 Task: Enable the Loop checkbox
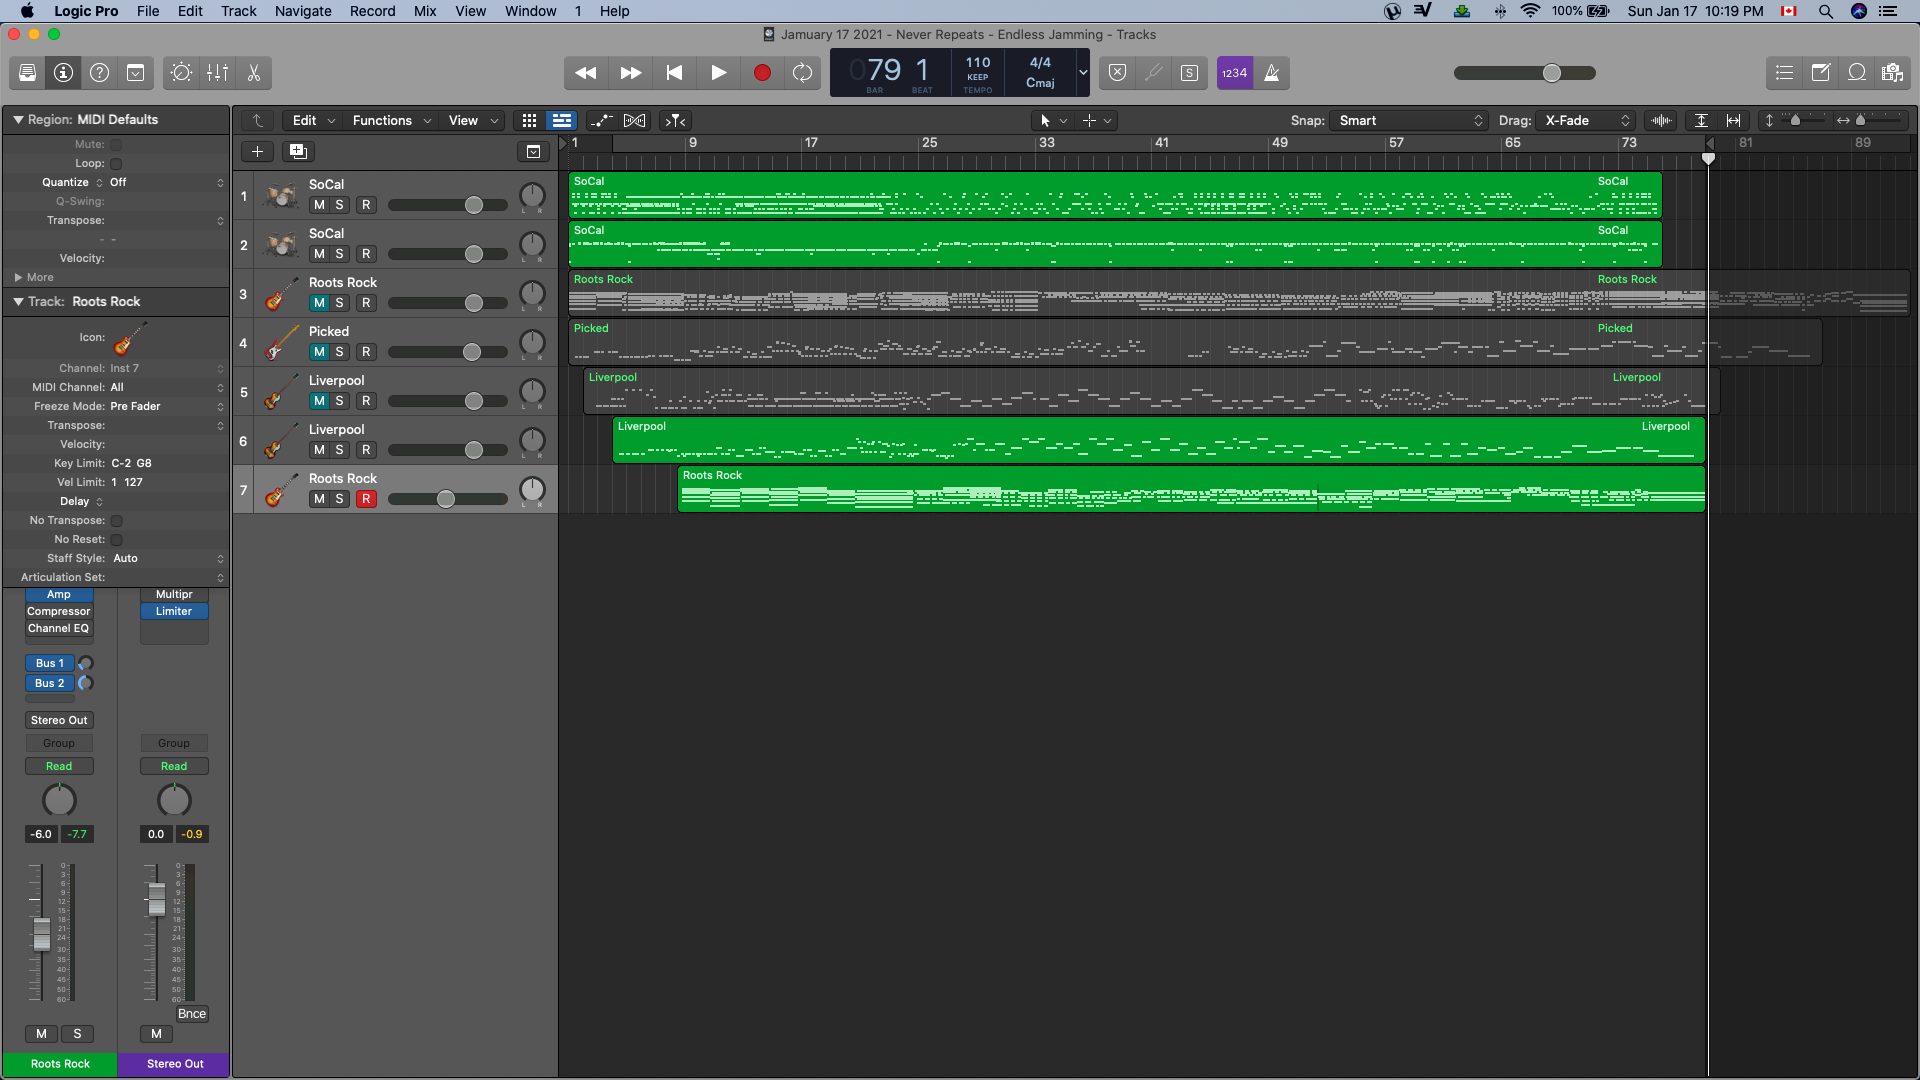pyautogui.click(x=116, y=164)
